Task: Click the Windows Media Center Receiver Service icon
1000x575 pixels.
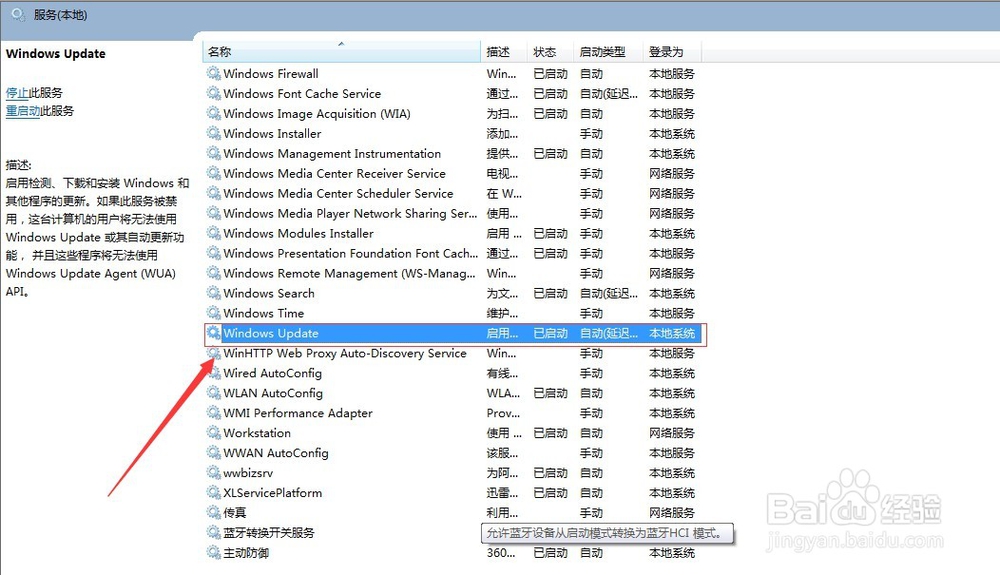Action: pos(213,173)
